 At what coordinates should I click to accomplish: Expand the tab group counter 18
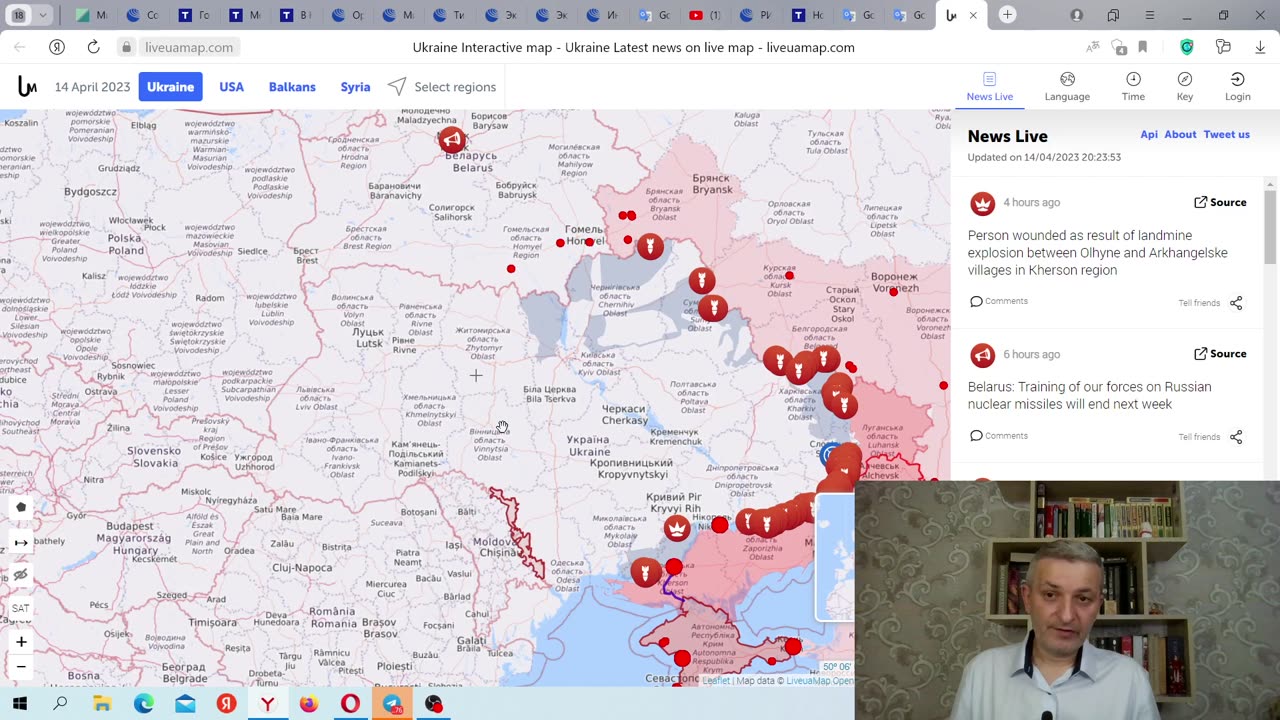coord(18,15)
